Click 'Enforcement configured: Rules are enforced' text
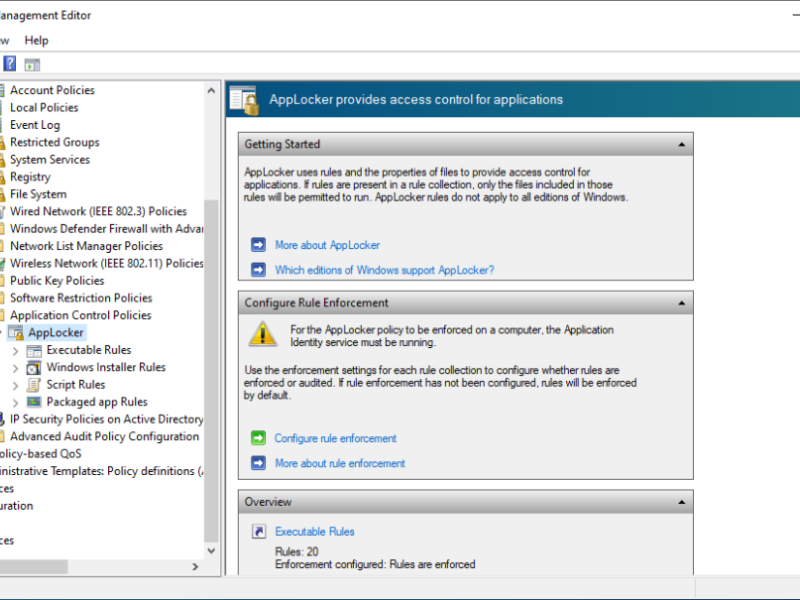The image size is (800, 600). tap(375, 564)
